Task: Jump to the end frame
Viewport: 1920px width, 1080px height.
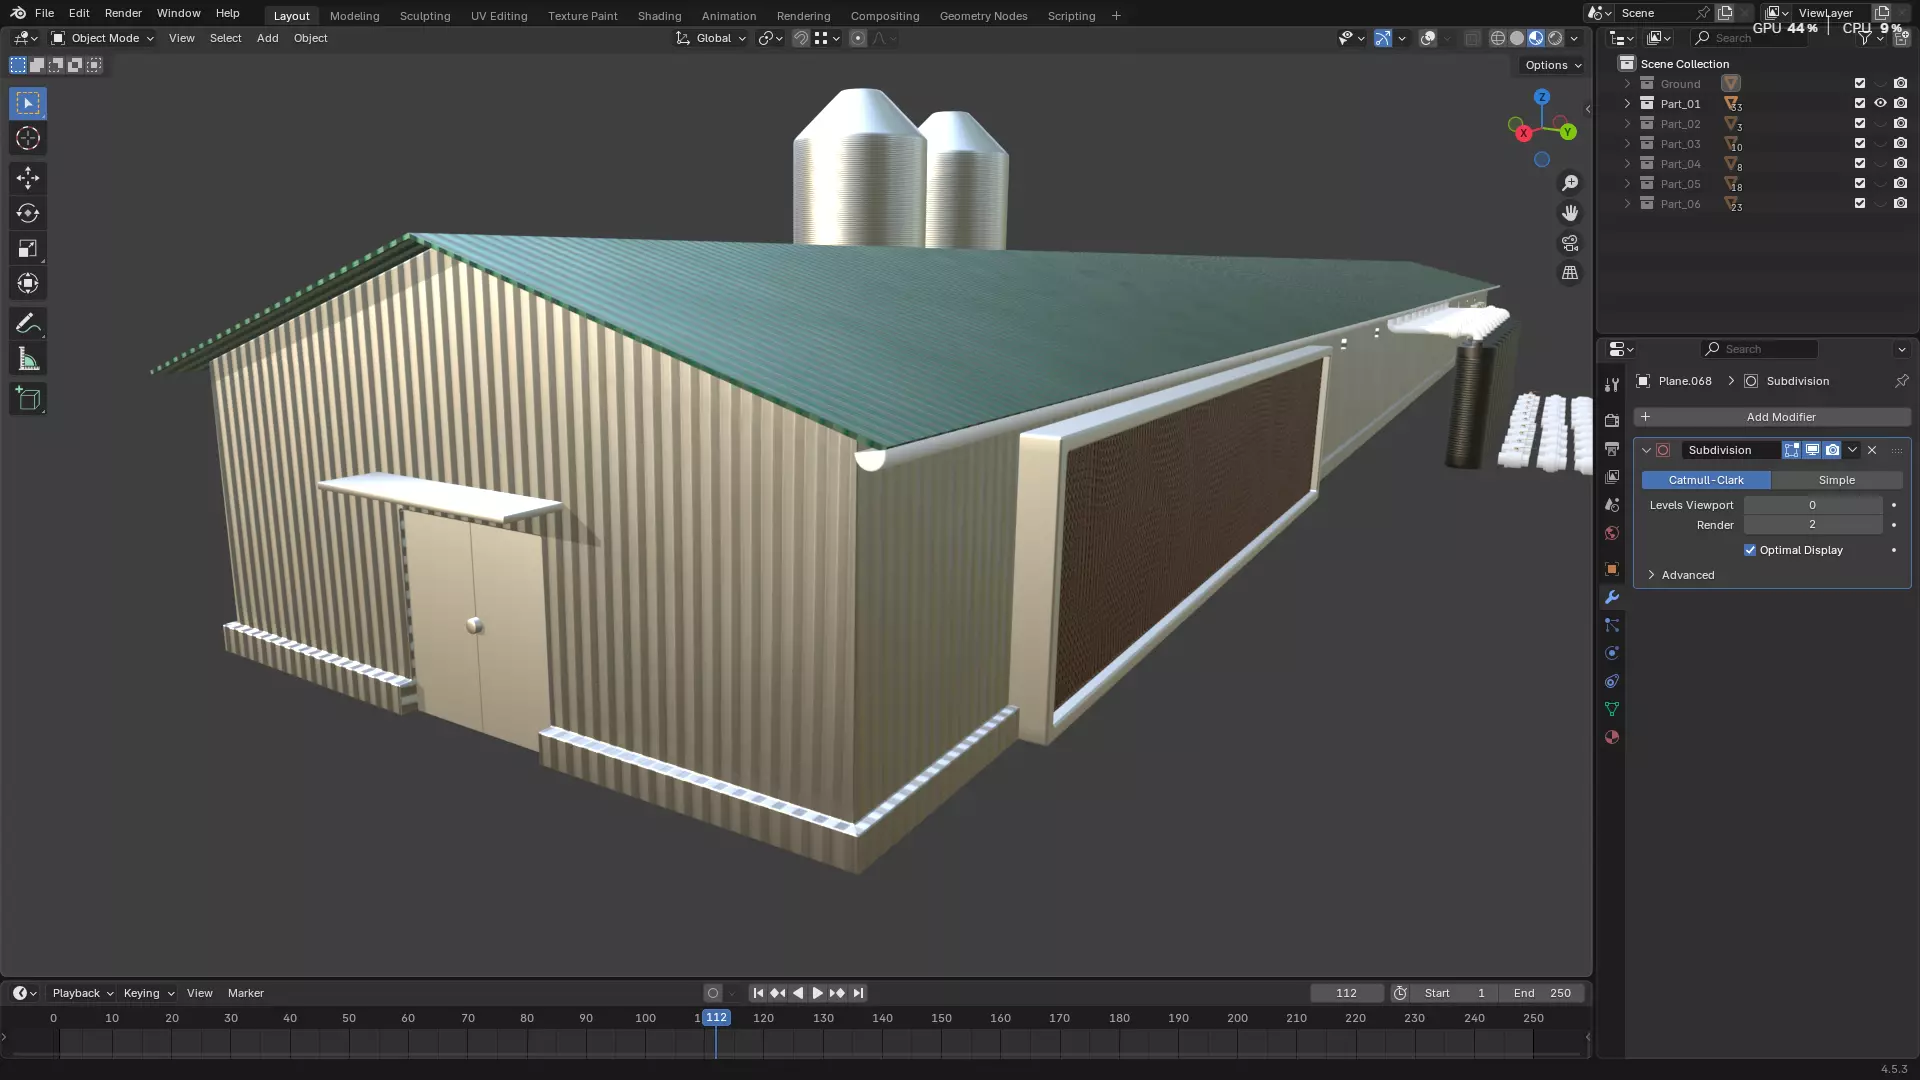Action: coord(858,993)
